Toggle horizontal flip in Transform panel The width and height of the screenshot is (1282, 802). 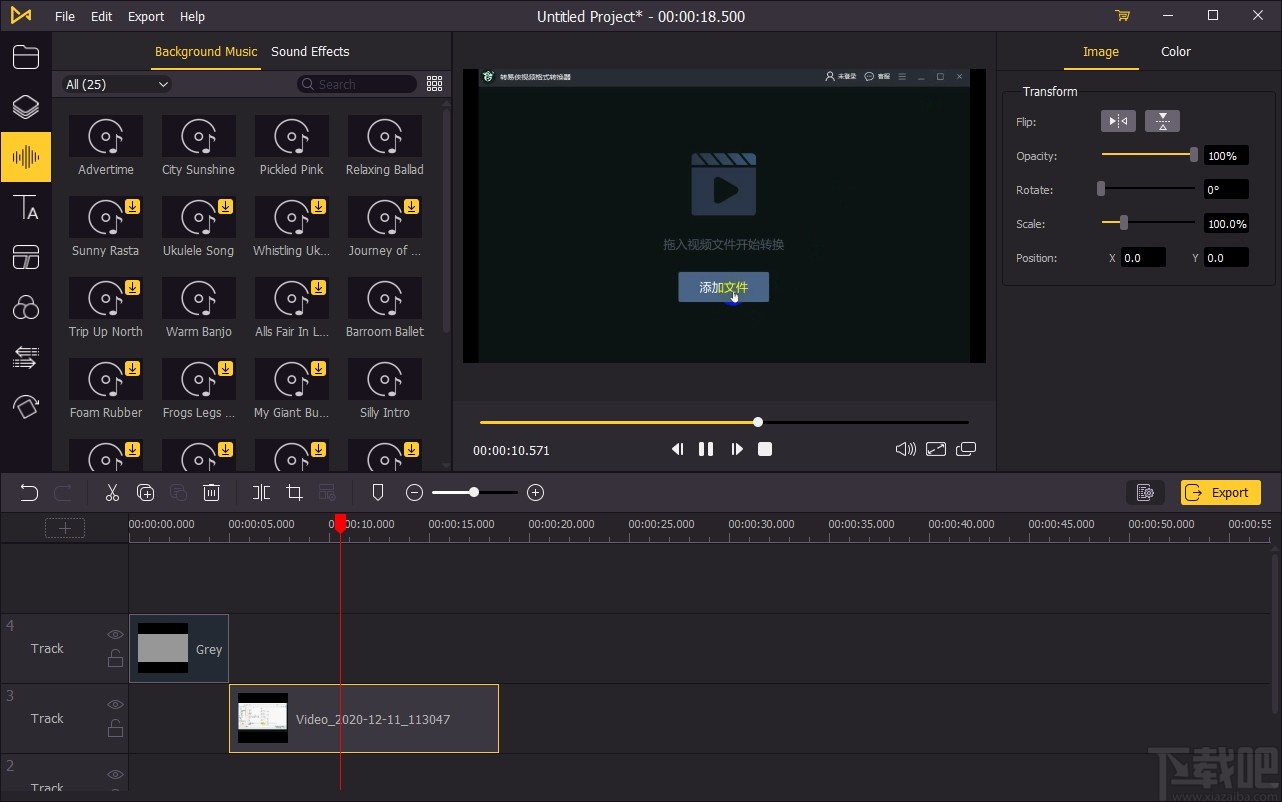pos(1117,121)
